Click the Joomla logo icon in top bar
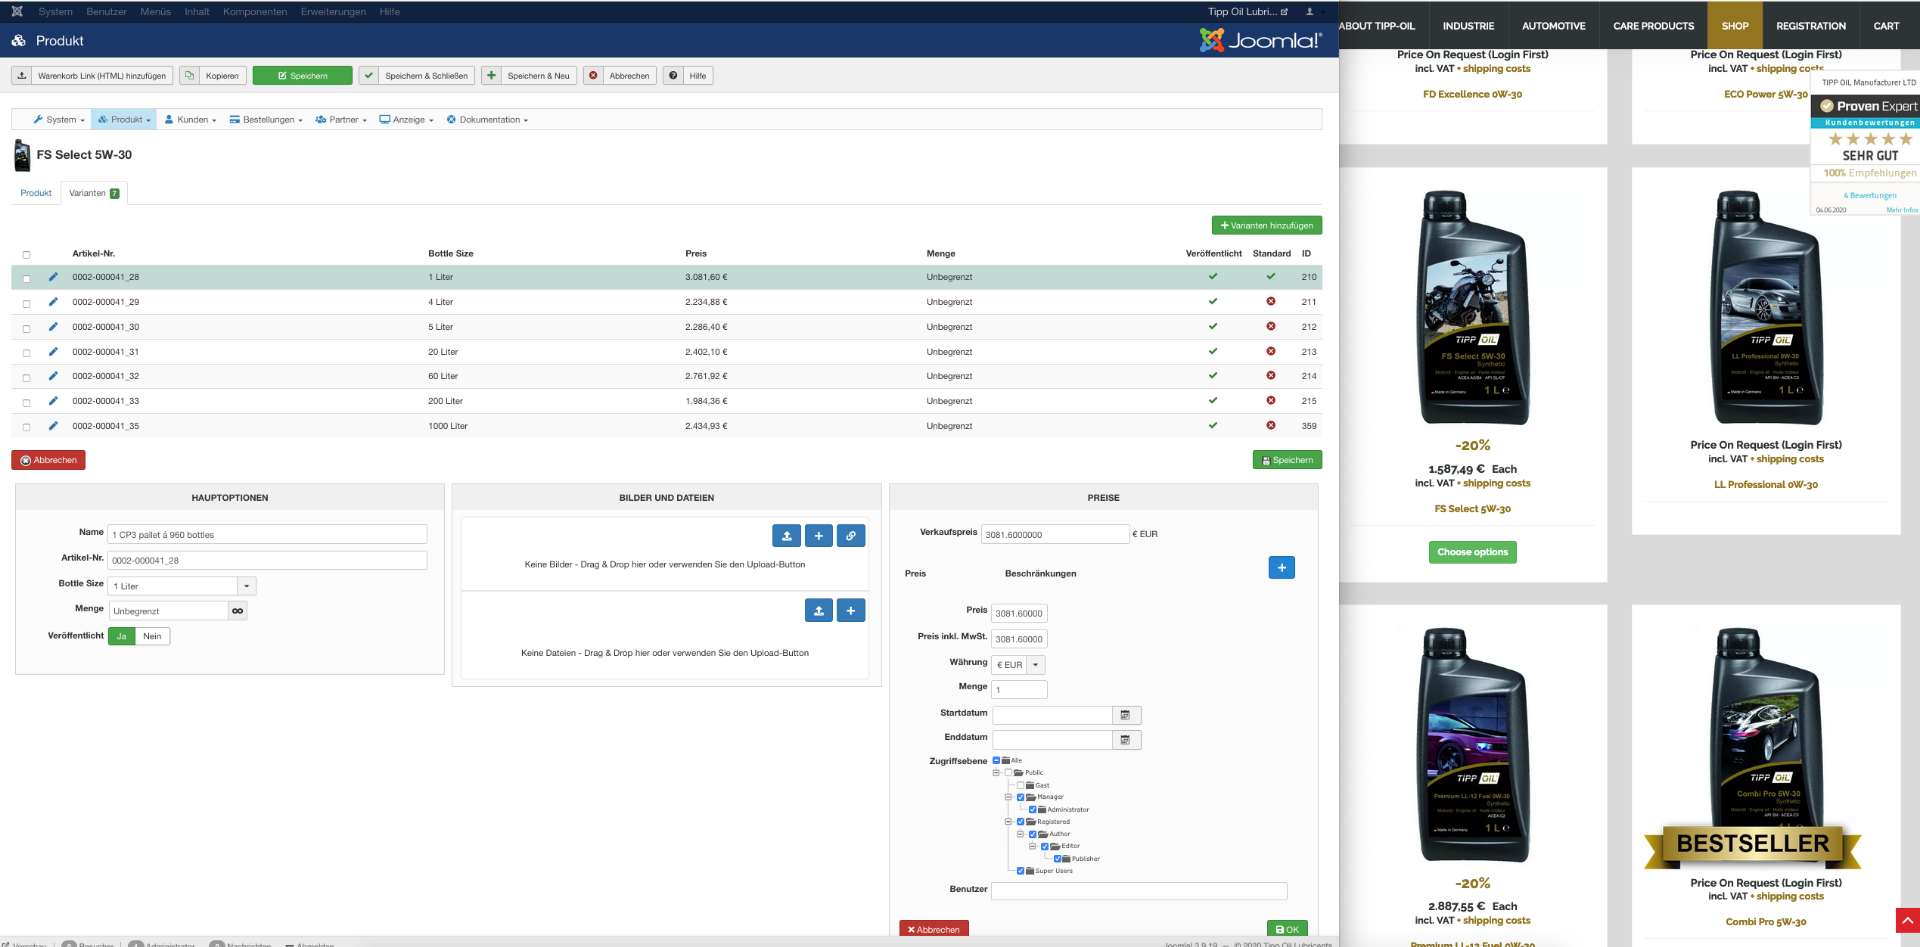 17,11
